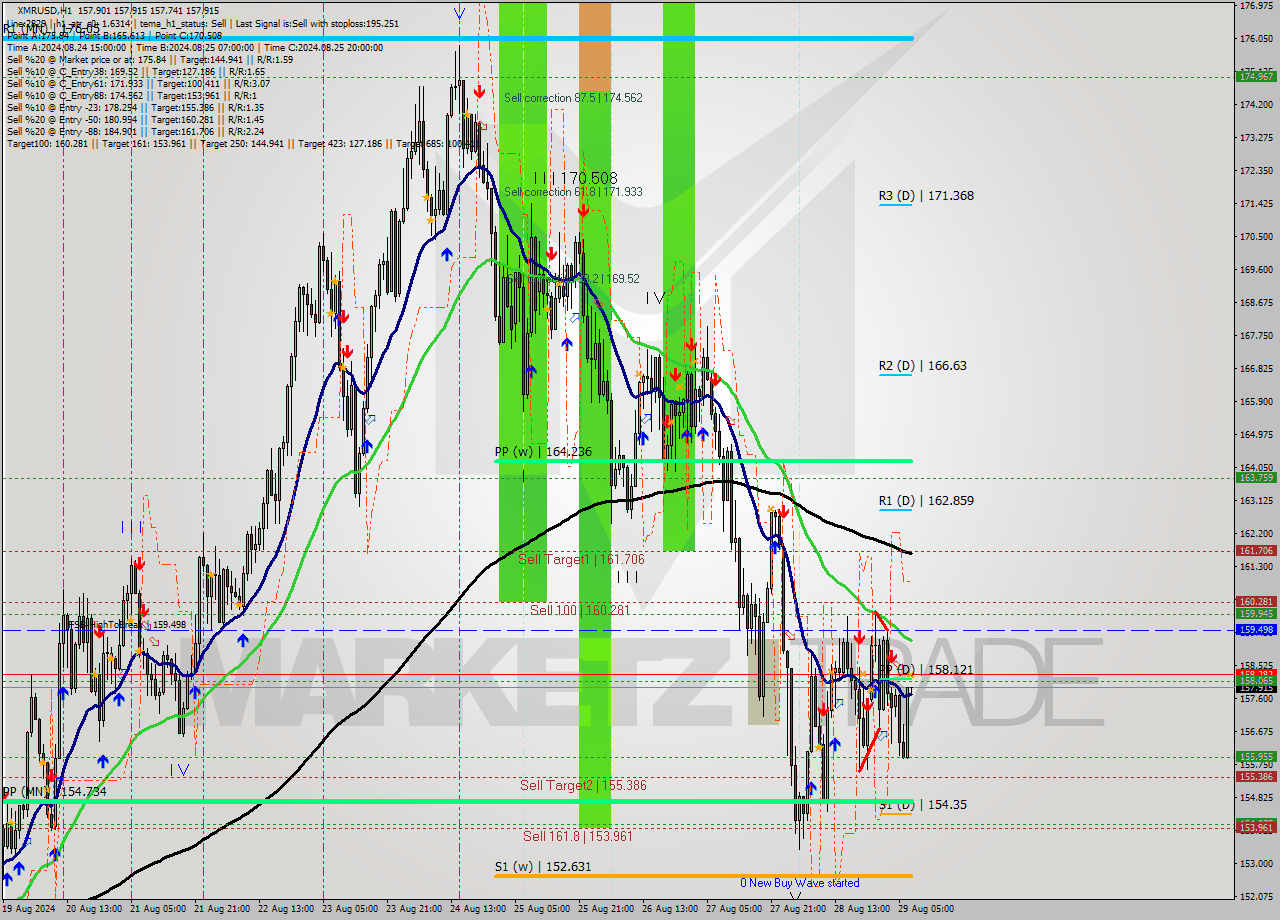This screenshot has width=1280, height=920.
Task: Click the blue V wave marker at chart top
Action: point(459,13)
